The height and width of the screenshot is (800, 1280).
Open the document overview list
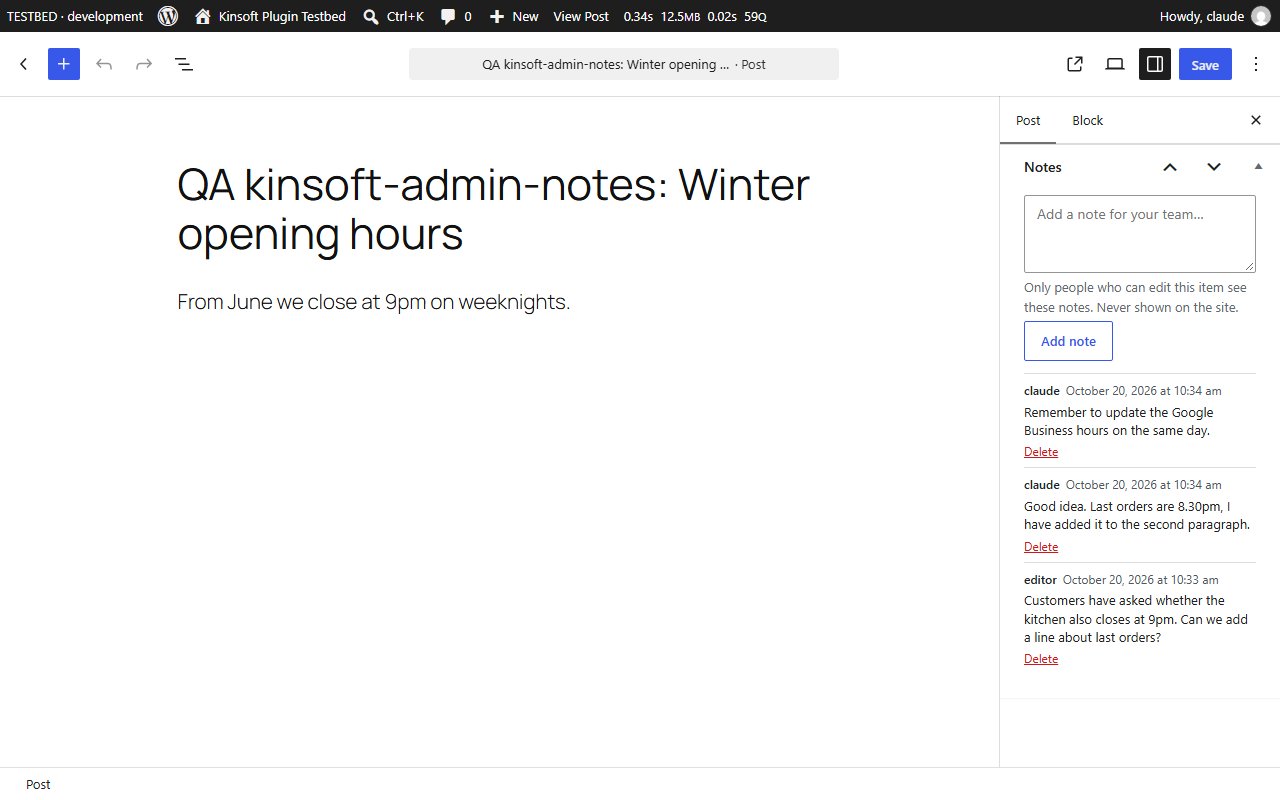pos(184,64)
